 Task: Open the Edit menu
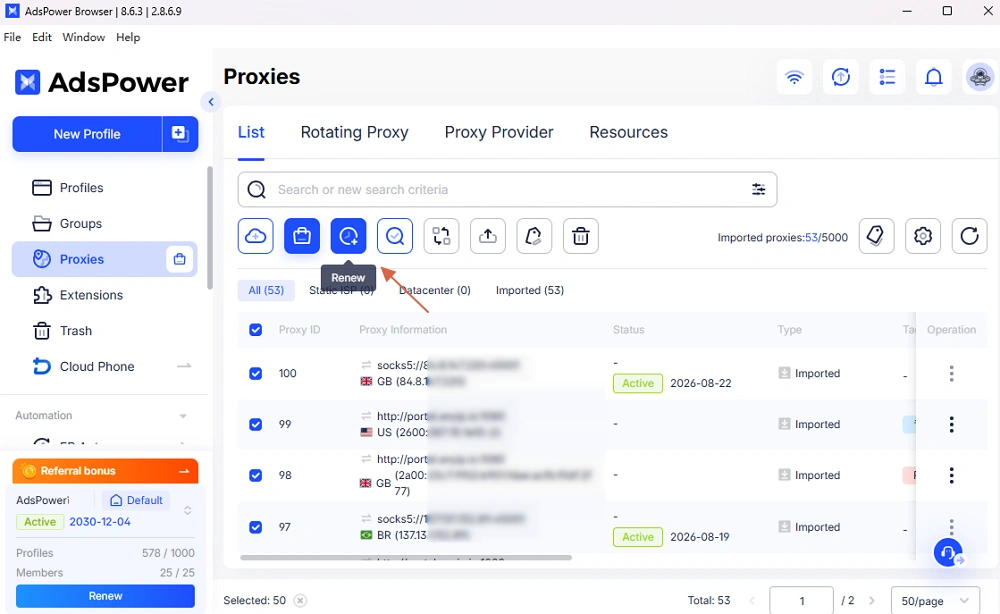[x=41, y=37]
